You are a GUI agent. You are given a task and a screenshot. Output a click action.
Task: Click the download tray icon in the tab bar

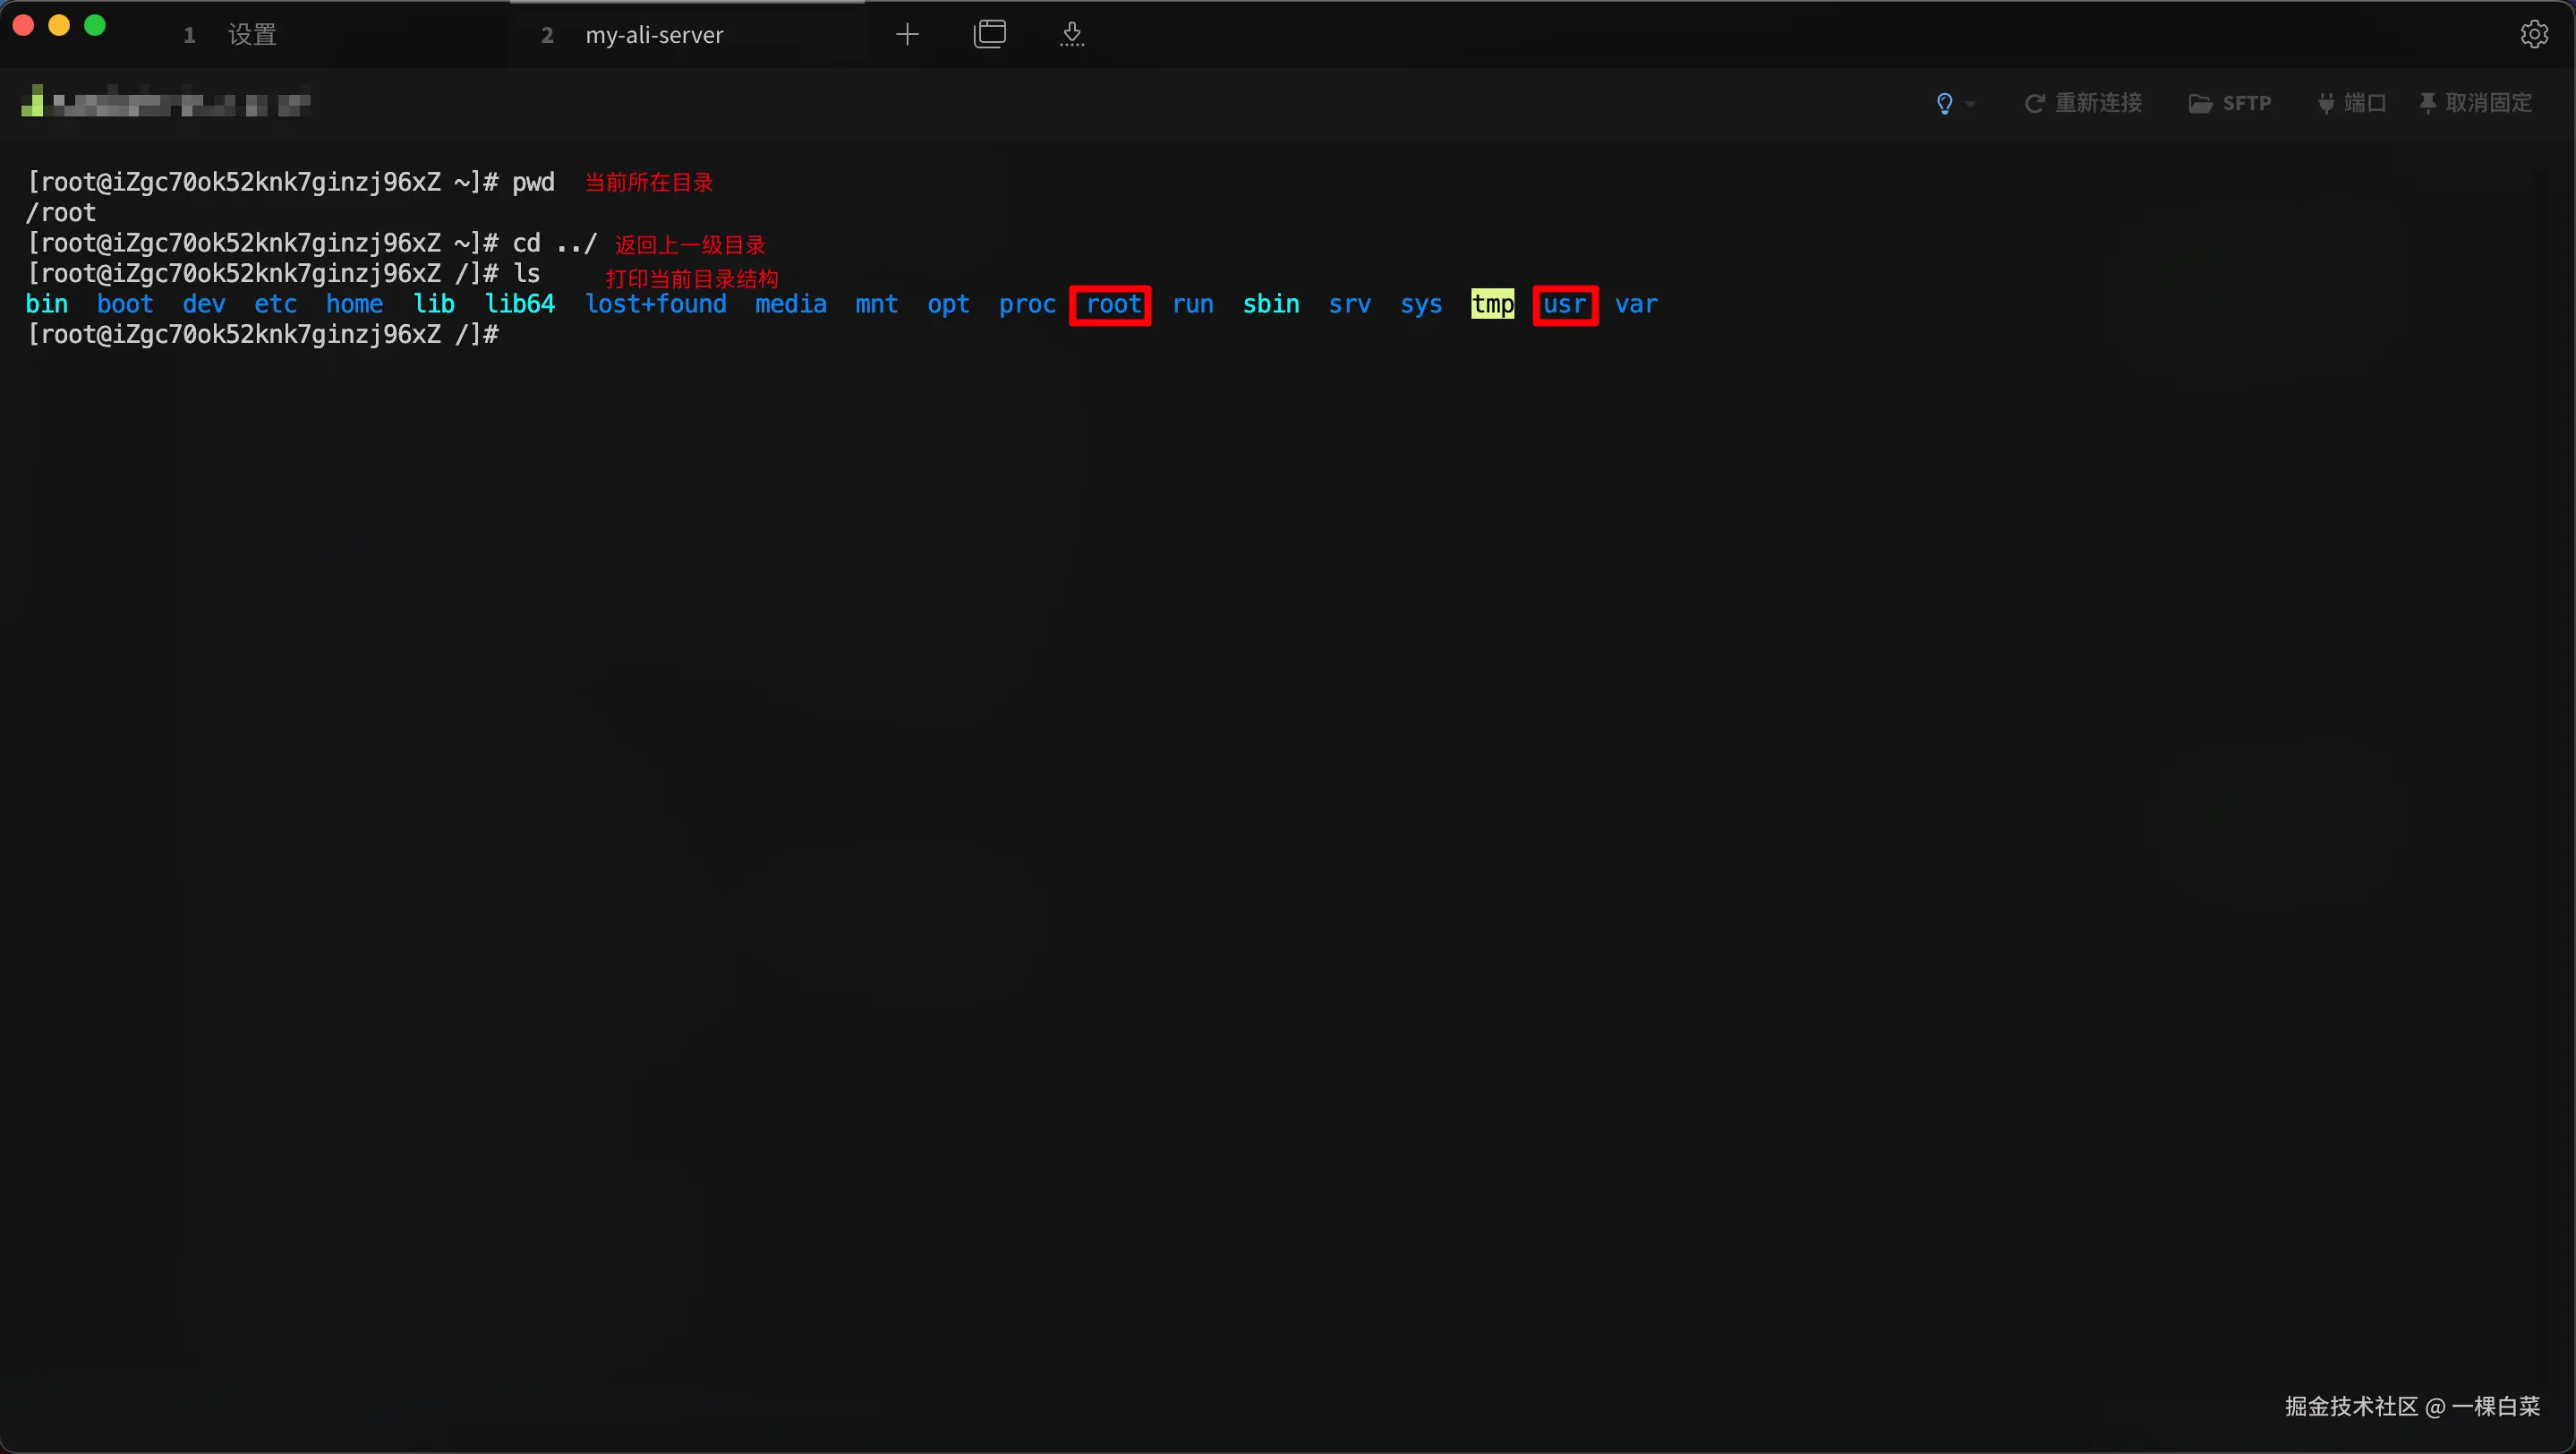pos(1072,34)
